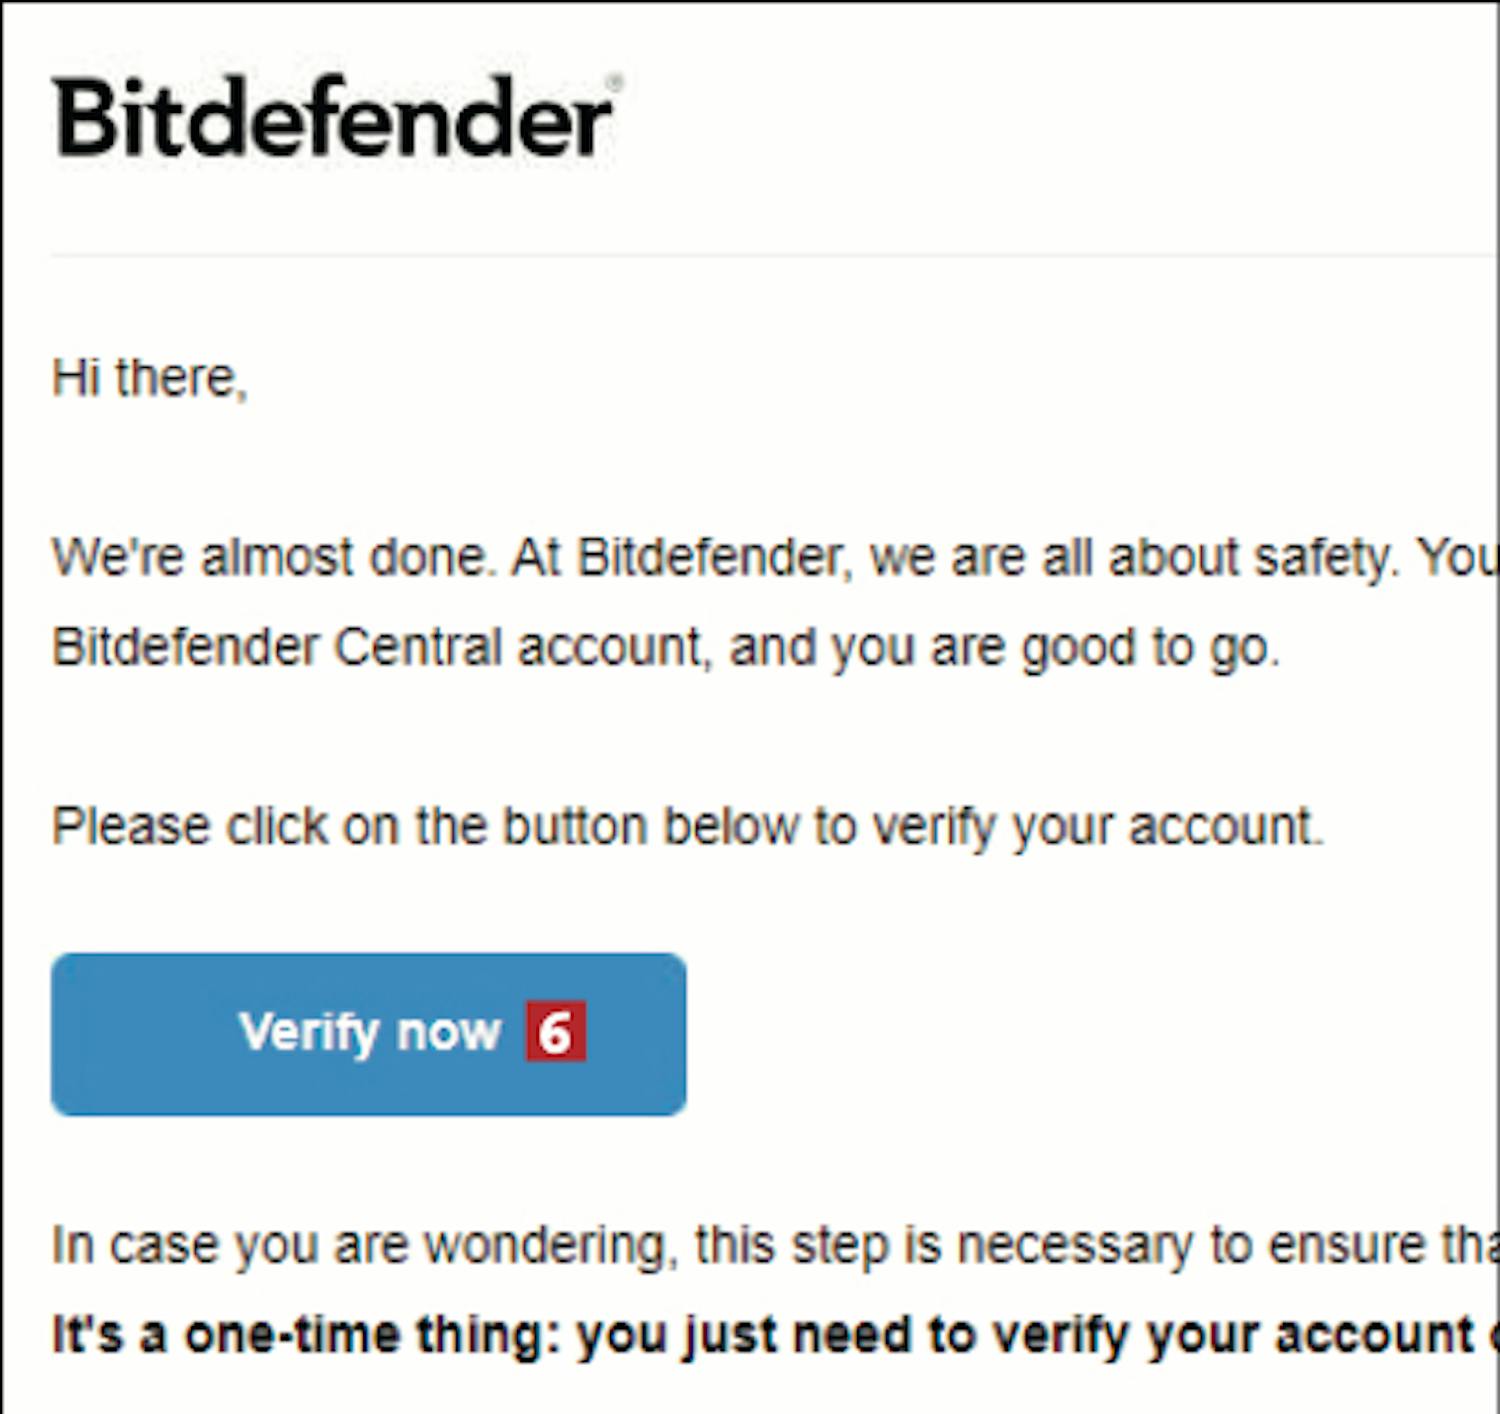Click the red number 6 badge

[555, 1032]
